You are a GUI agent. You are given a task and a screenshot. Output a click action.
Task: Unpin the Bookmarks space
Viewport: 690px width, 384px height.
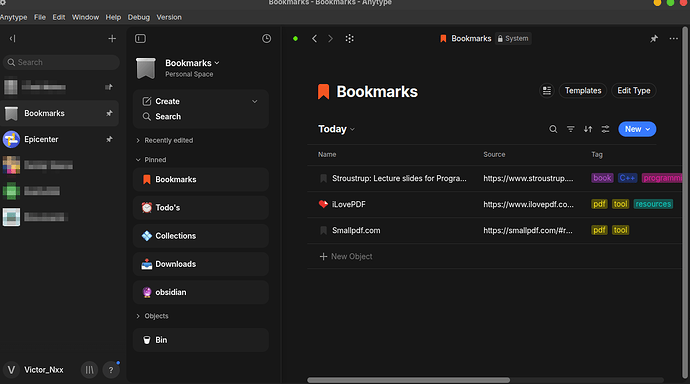point(109,113)
